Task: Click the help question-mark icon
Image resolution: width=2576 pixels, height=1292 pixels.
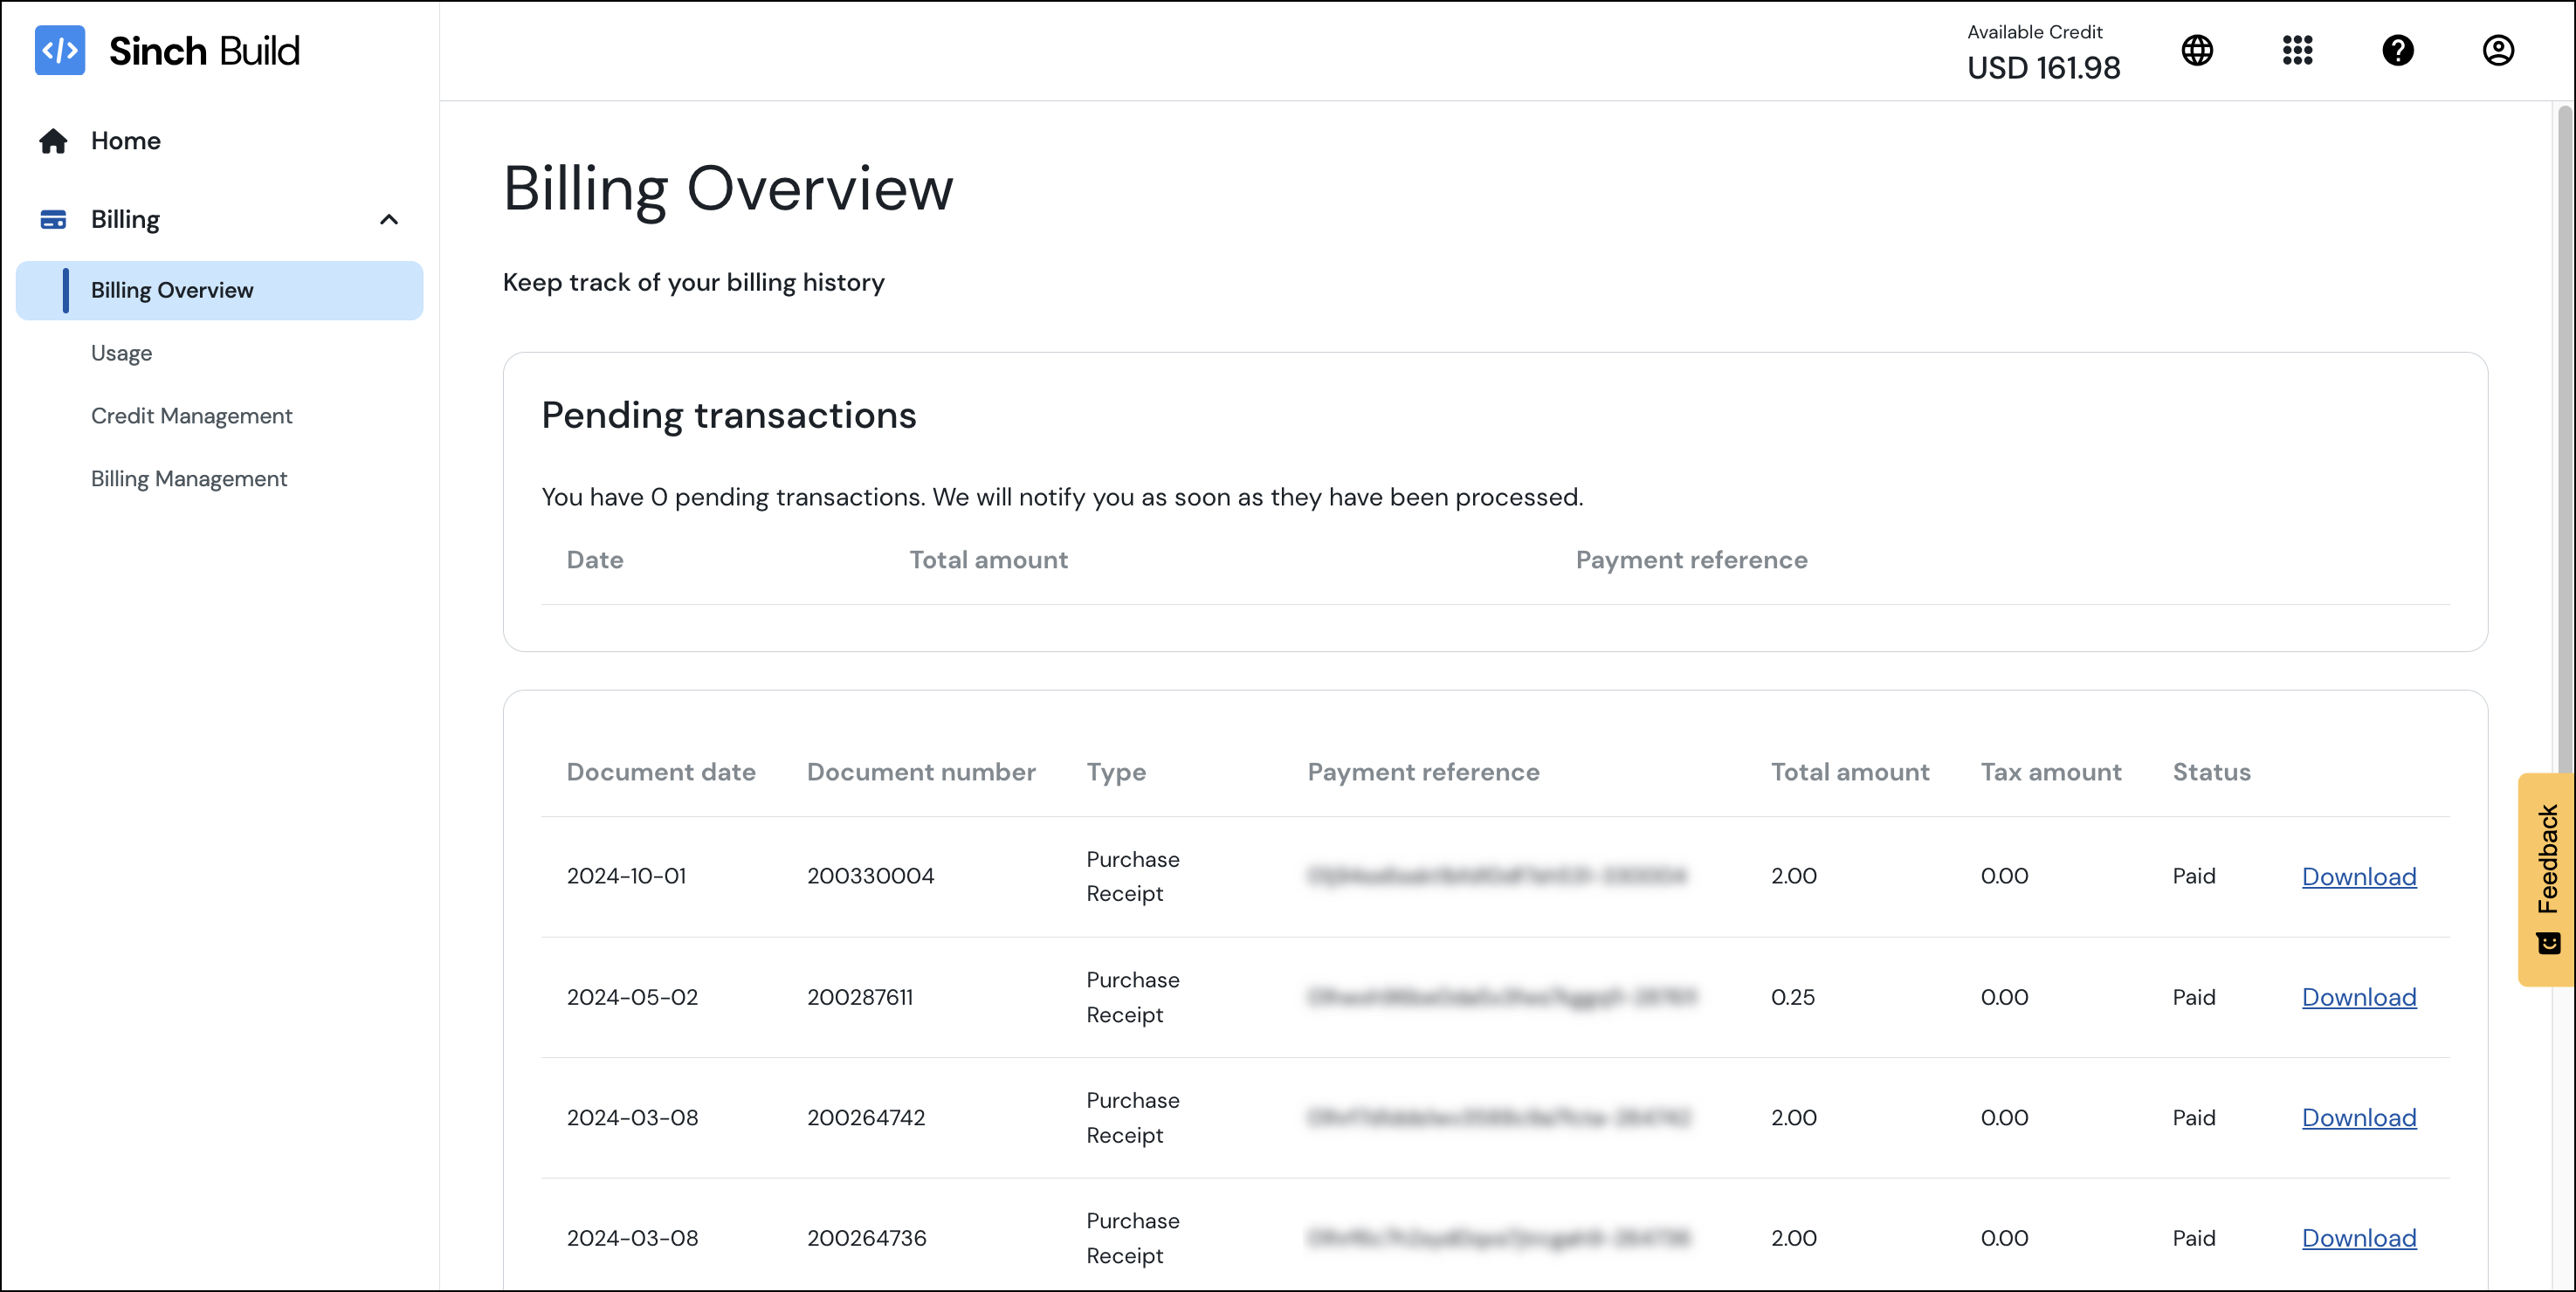Action: 2397,50
